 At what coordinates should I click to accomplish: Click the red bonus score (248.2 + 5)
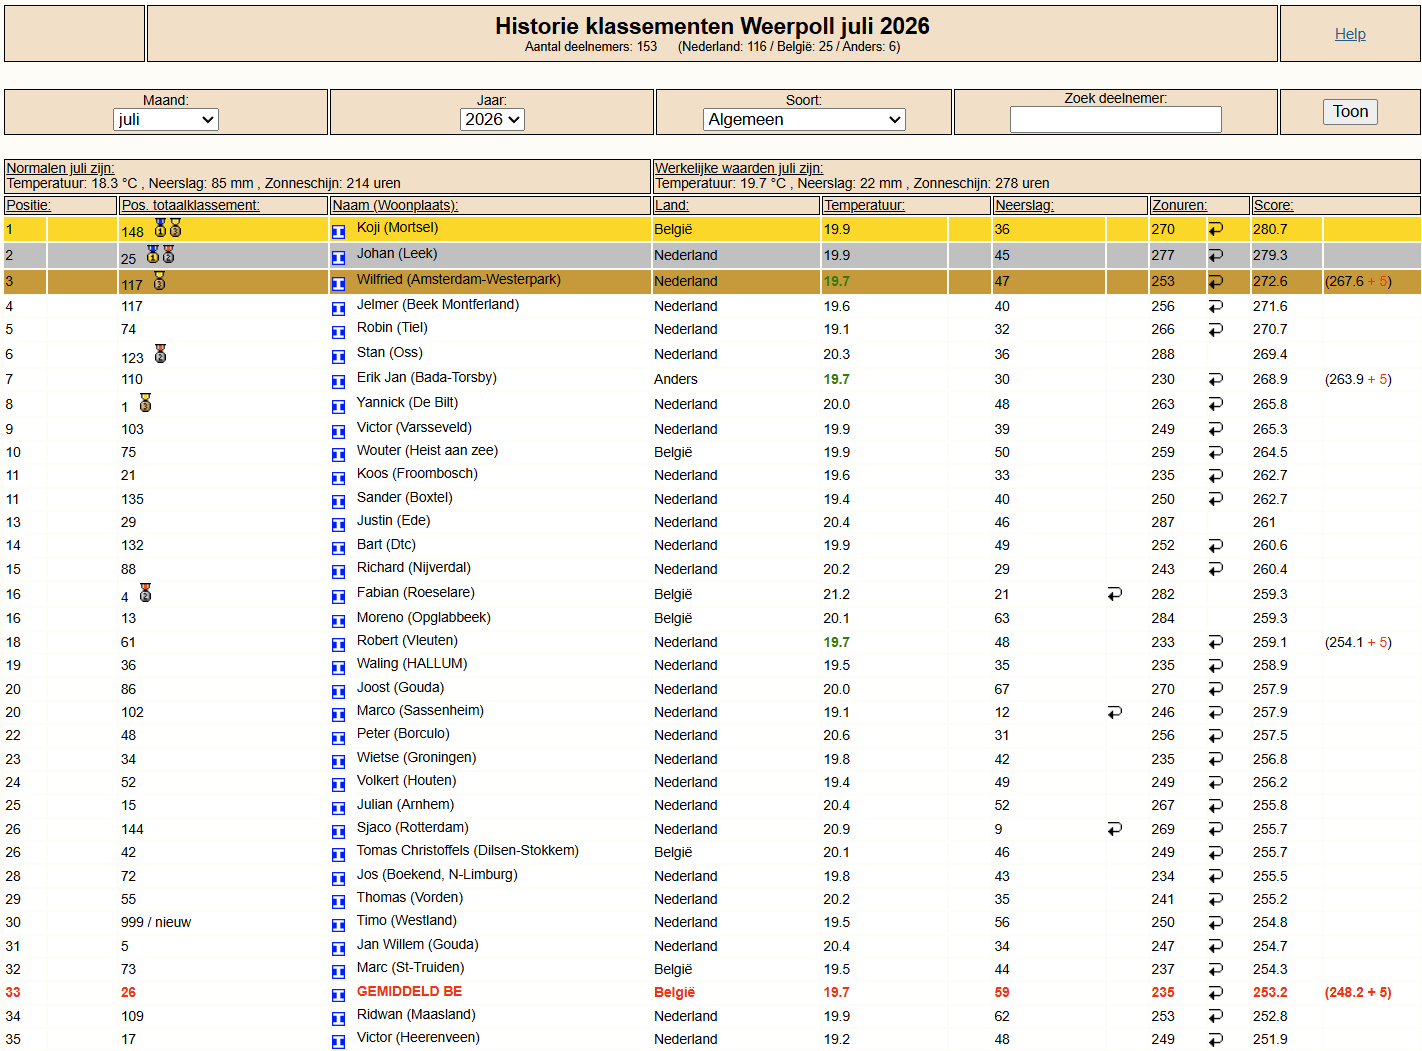click(1358, 992)
